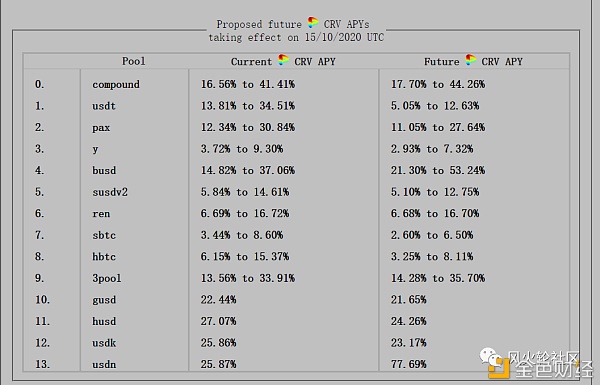The height and width of the screenshot is (385, 600).
Task: Click the WeChat icon in the watermark
Action: (491, 357)
